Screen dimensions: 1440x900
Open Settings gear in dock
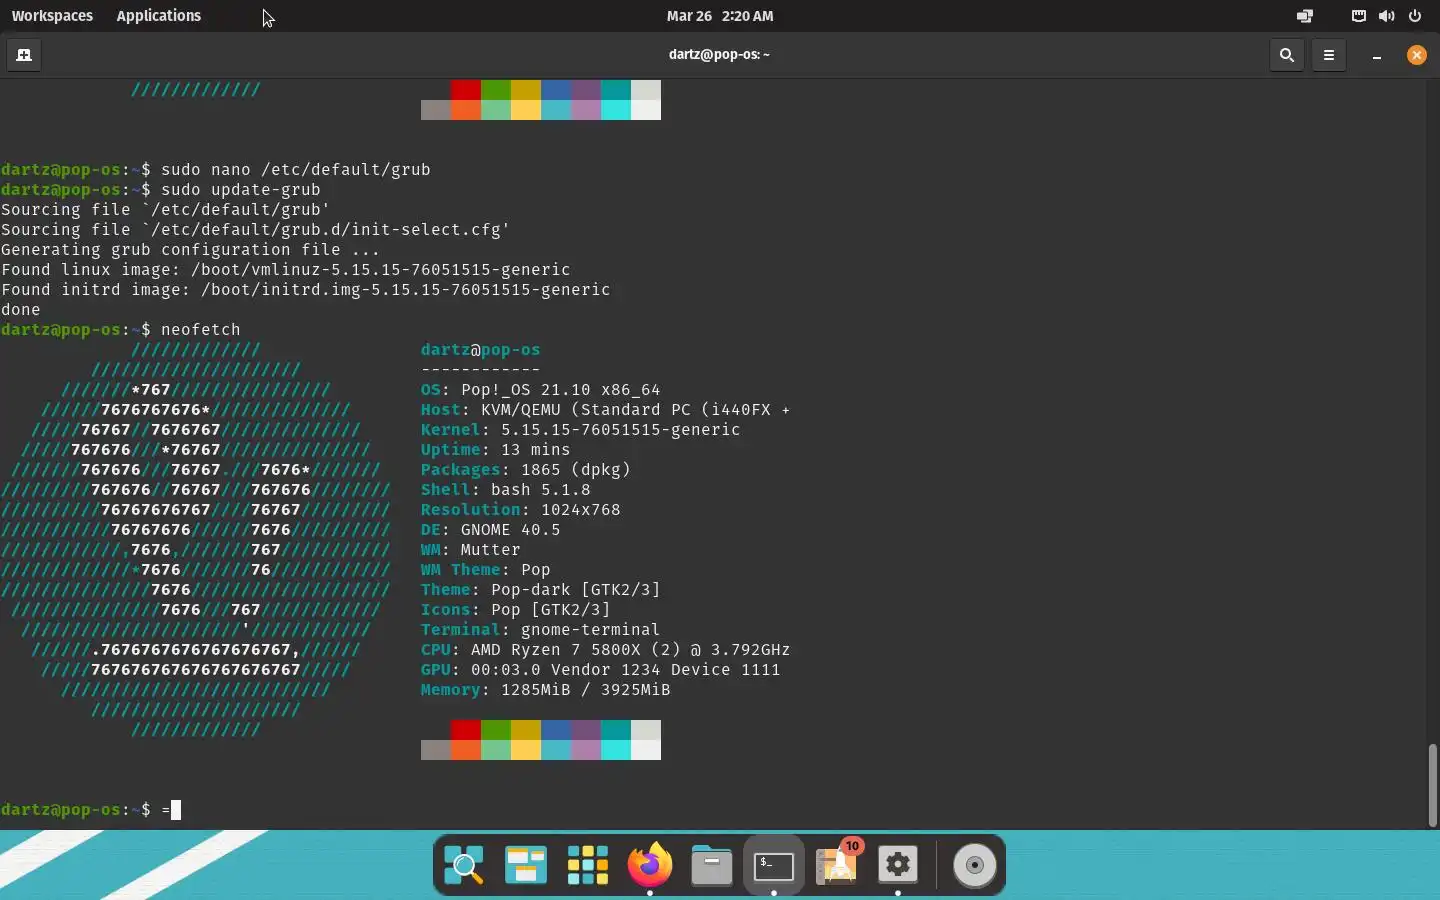coord(898,865)
